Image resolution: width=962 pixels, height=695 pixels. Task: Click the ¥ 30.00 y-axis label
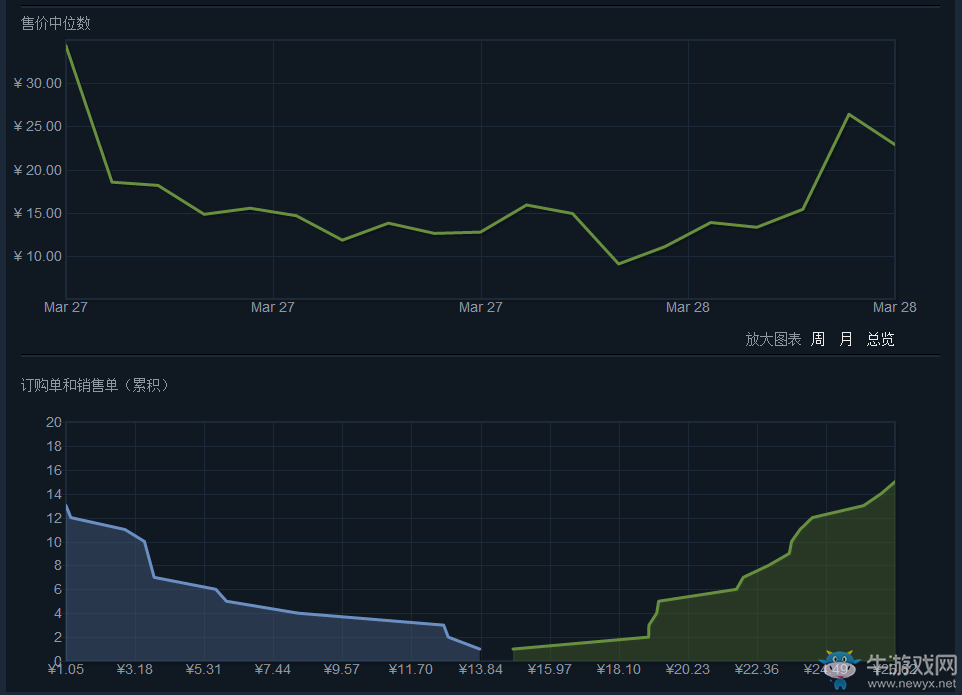38,83
